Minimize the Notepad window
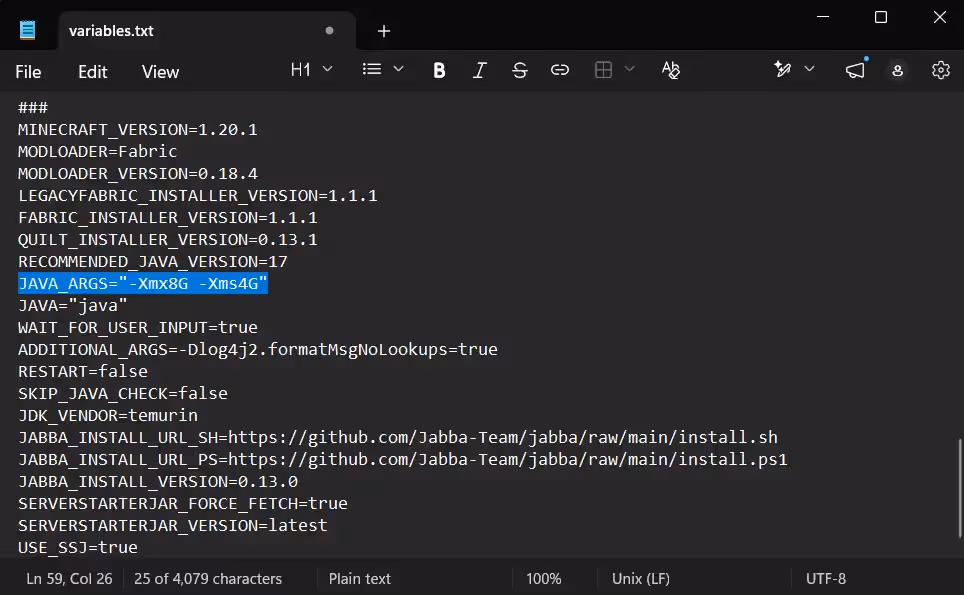 point(823,17)
